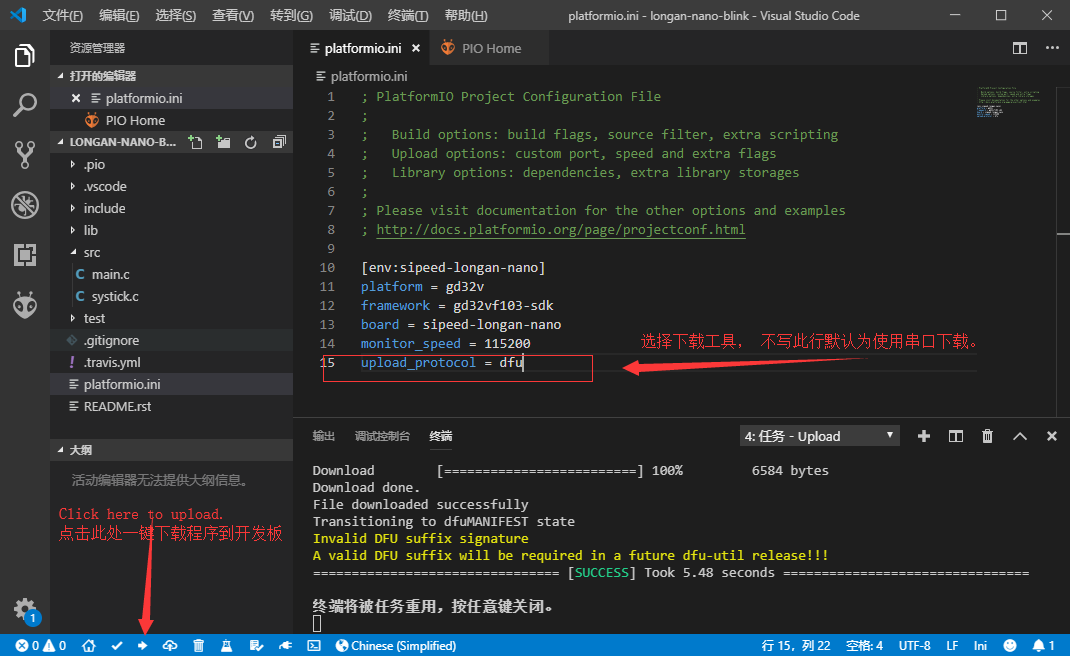
Task: Collapse the src folder
Action: pyautogui.click(x=72, y=253)
